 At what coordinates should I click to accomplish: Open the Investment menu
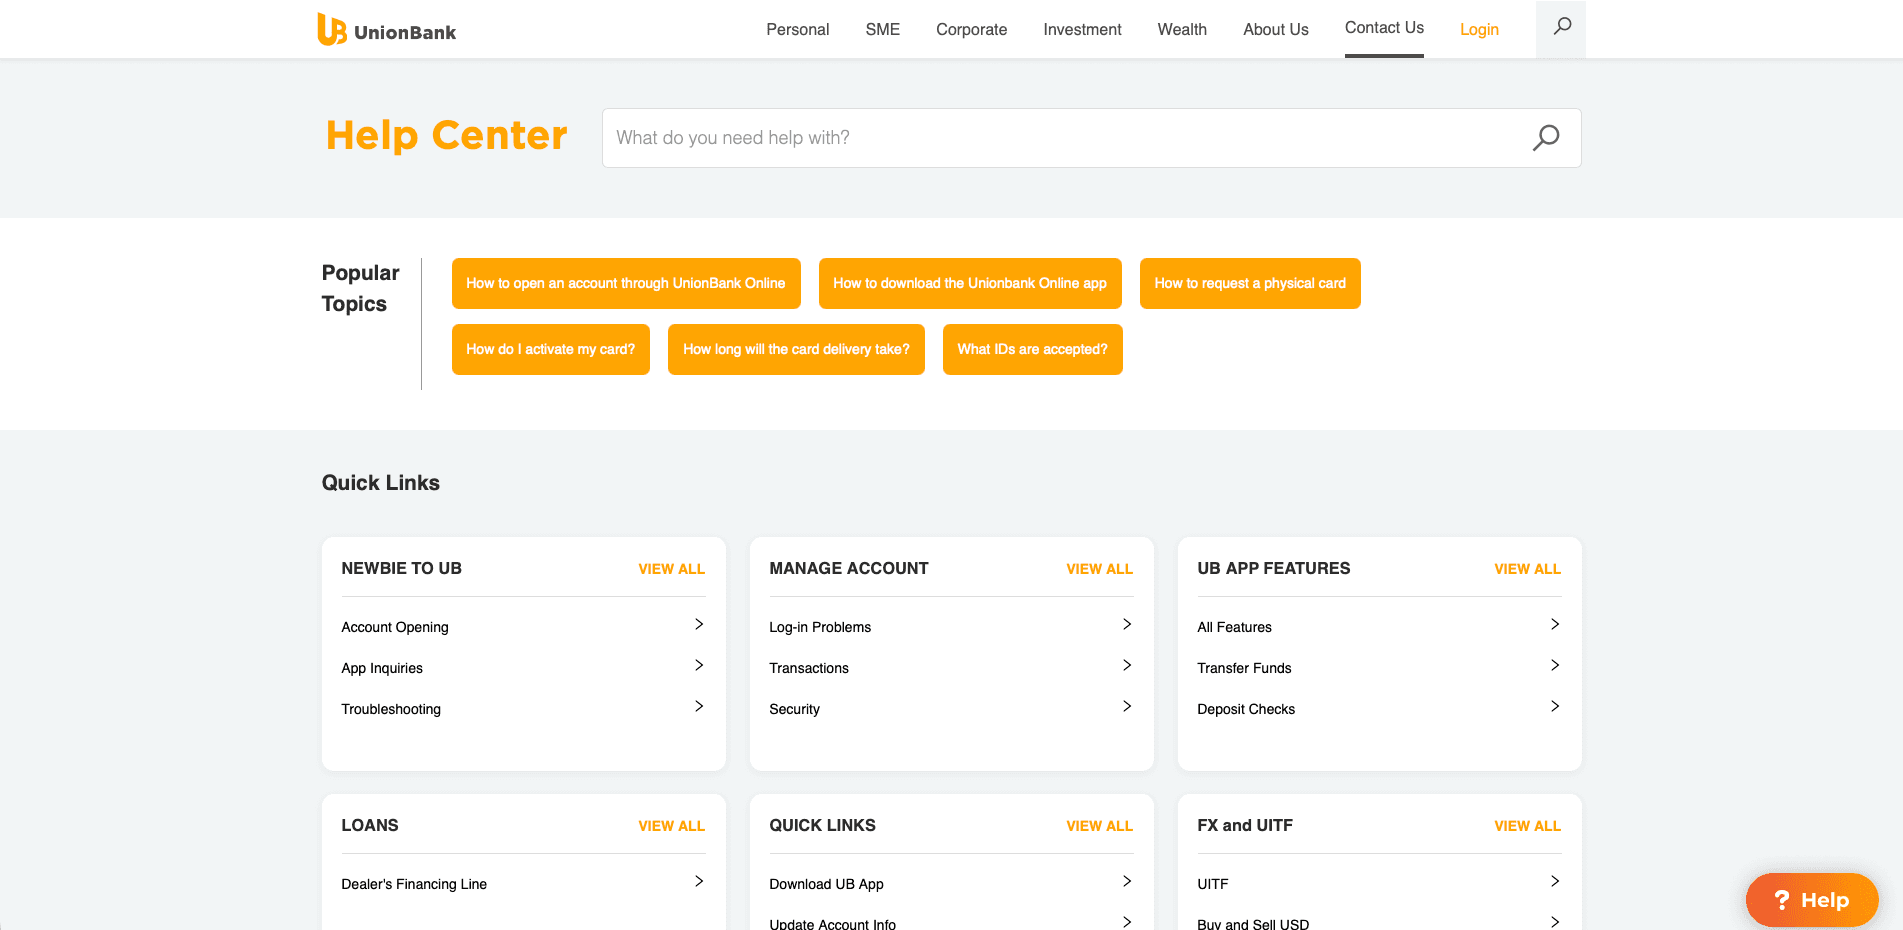coord(1083,30)
